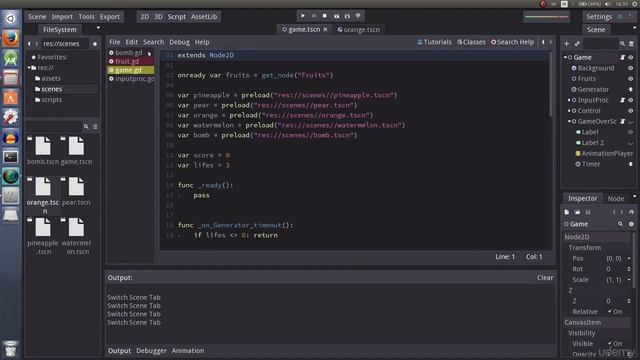Save the resource in the Inspector
This screenshot has width=640, height=360.
(x=588, y=212)
